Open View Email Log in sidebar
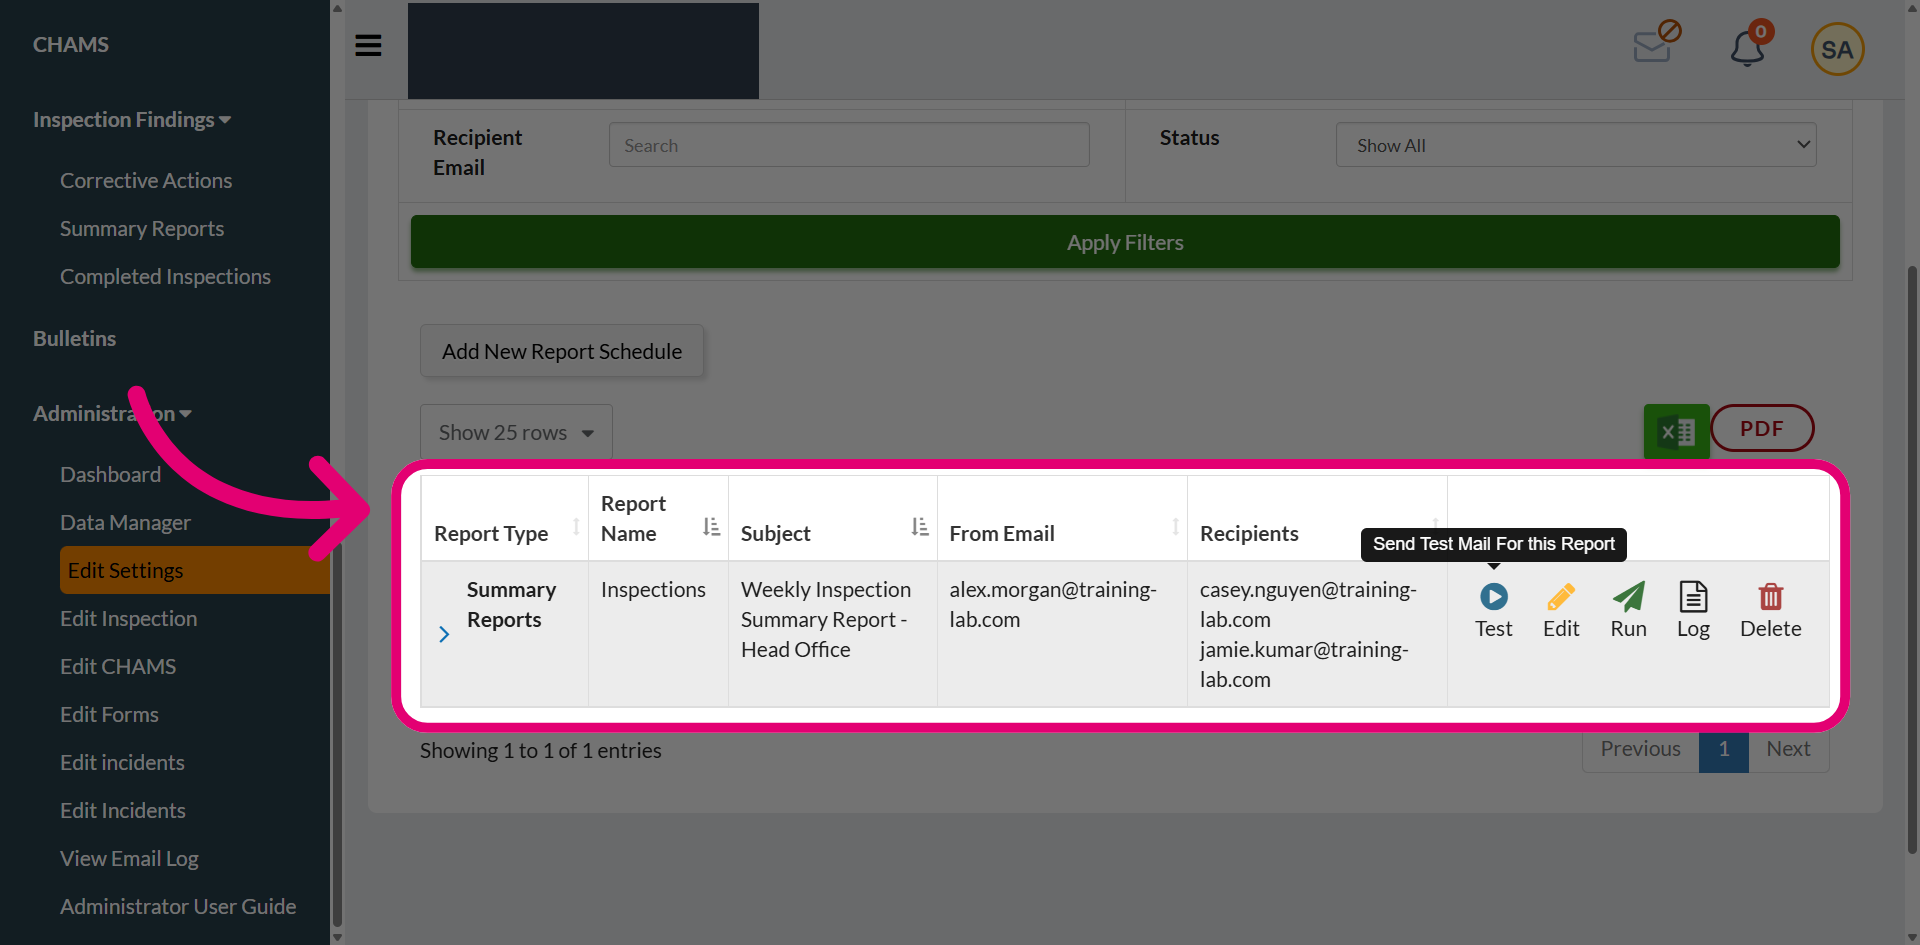Screen dimensions: 1920x945 click(x=129, y=859)
